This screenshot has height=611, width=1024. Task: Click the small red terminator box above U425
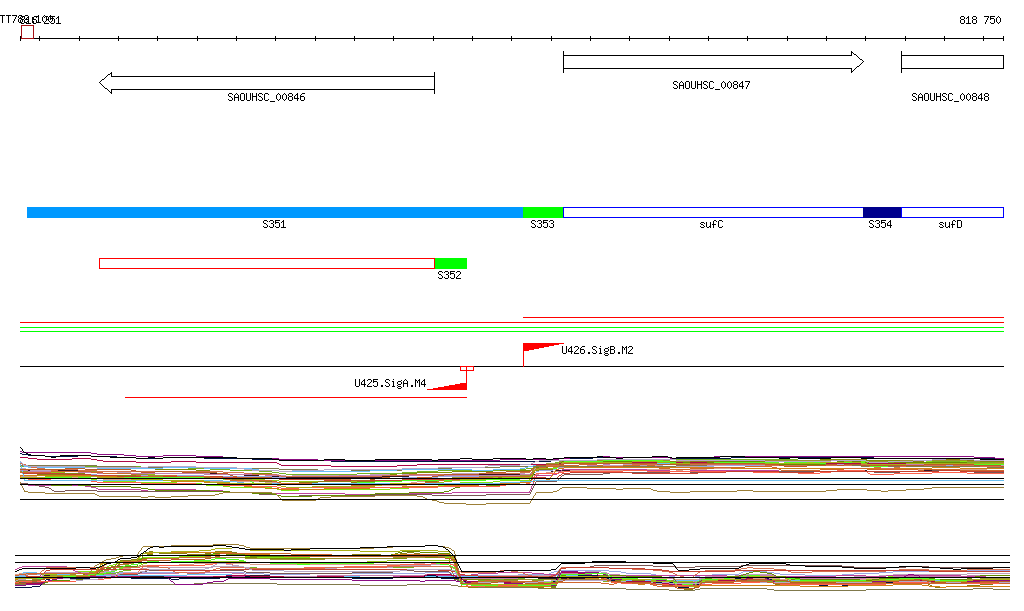coord(466,369)
